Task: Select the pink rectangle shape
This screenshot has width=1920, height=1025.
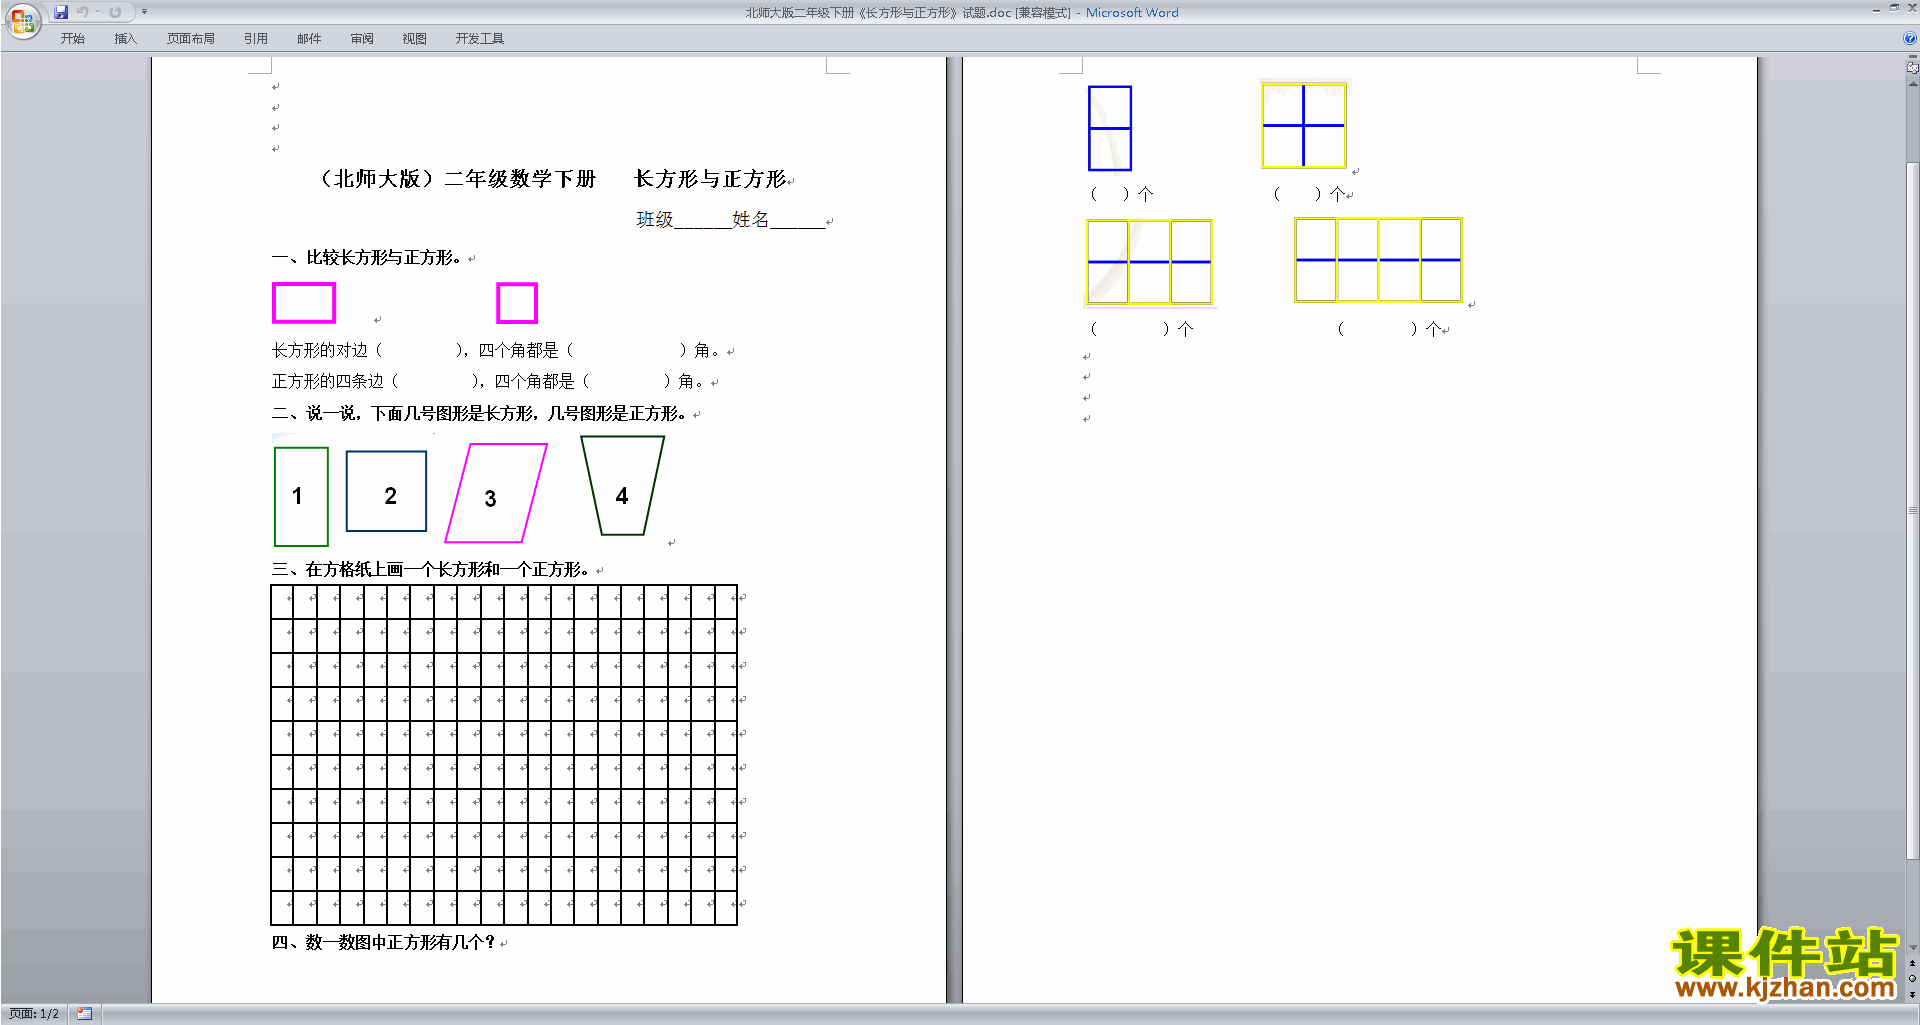Action: coord(304,303)
